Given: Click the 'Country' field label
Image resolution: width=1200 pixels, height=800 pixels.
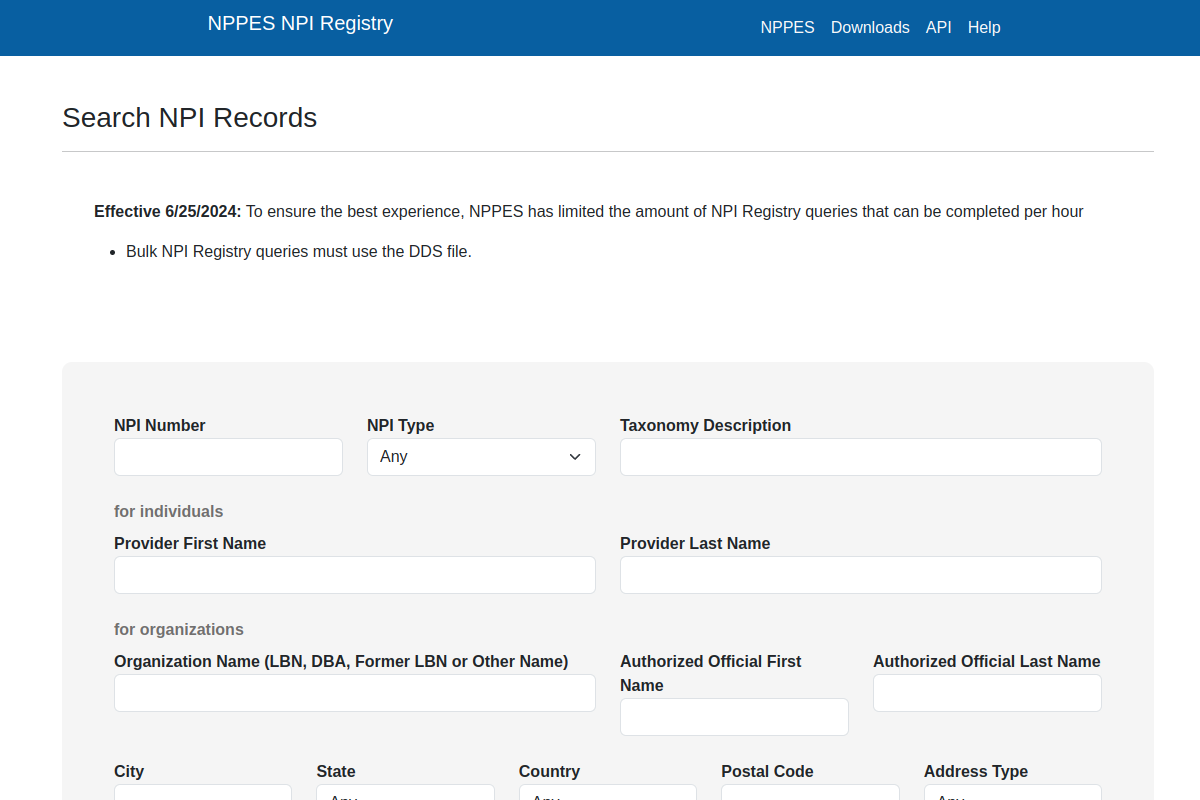Looking at the screenshot, I should 549,772.
